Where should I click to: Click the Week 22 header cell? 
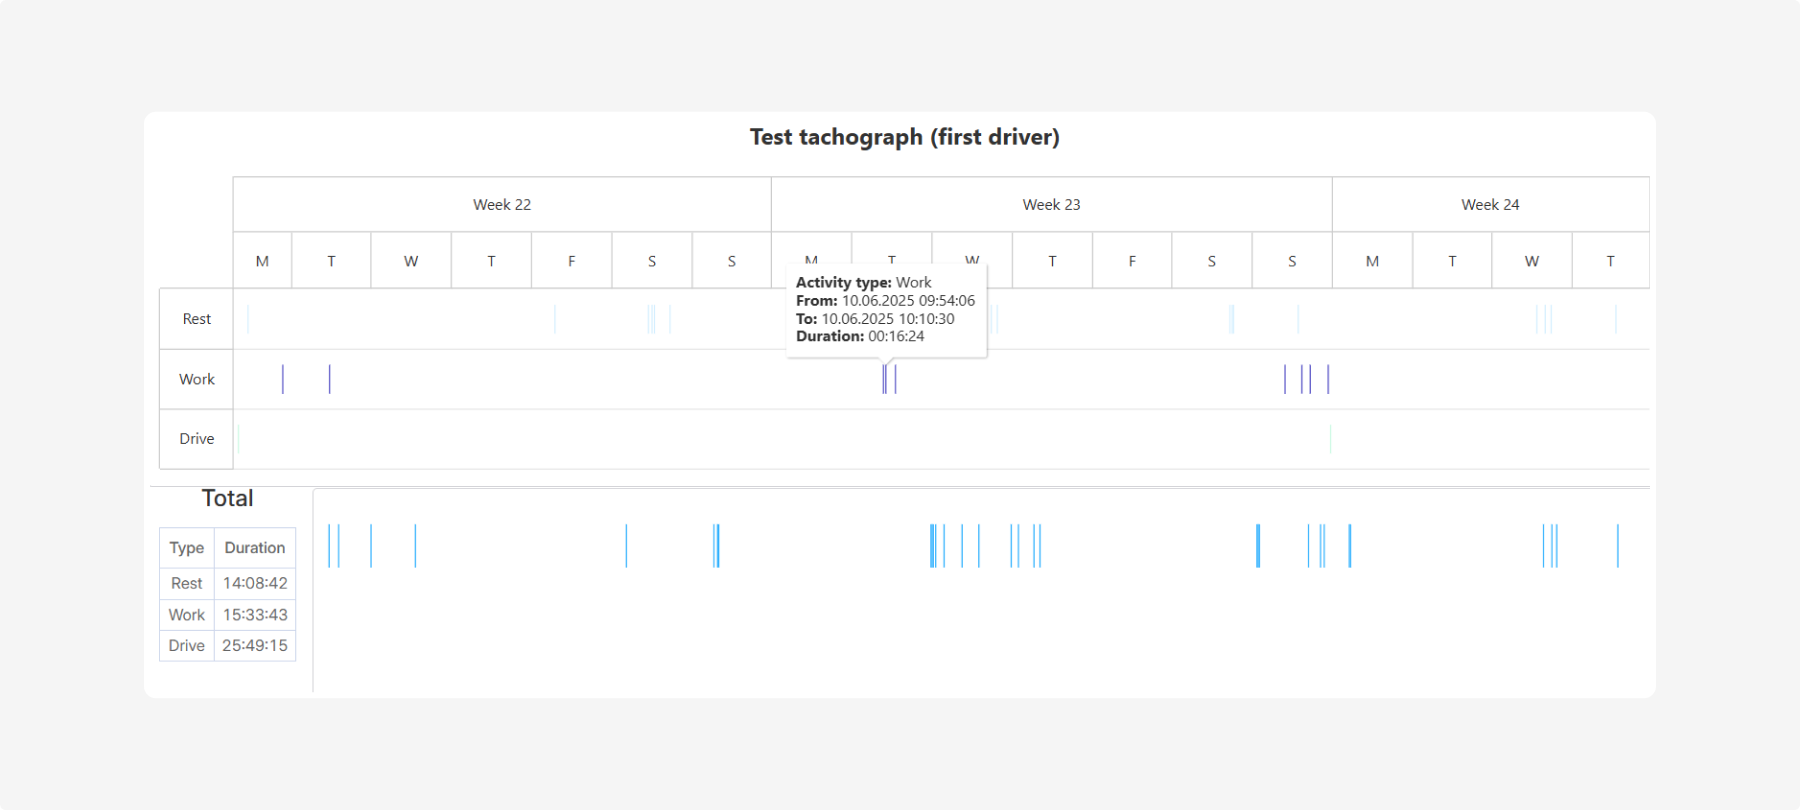click(502, 205)
